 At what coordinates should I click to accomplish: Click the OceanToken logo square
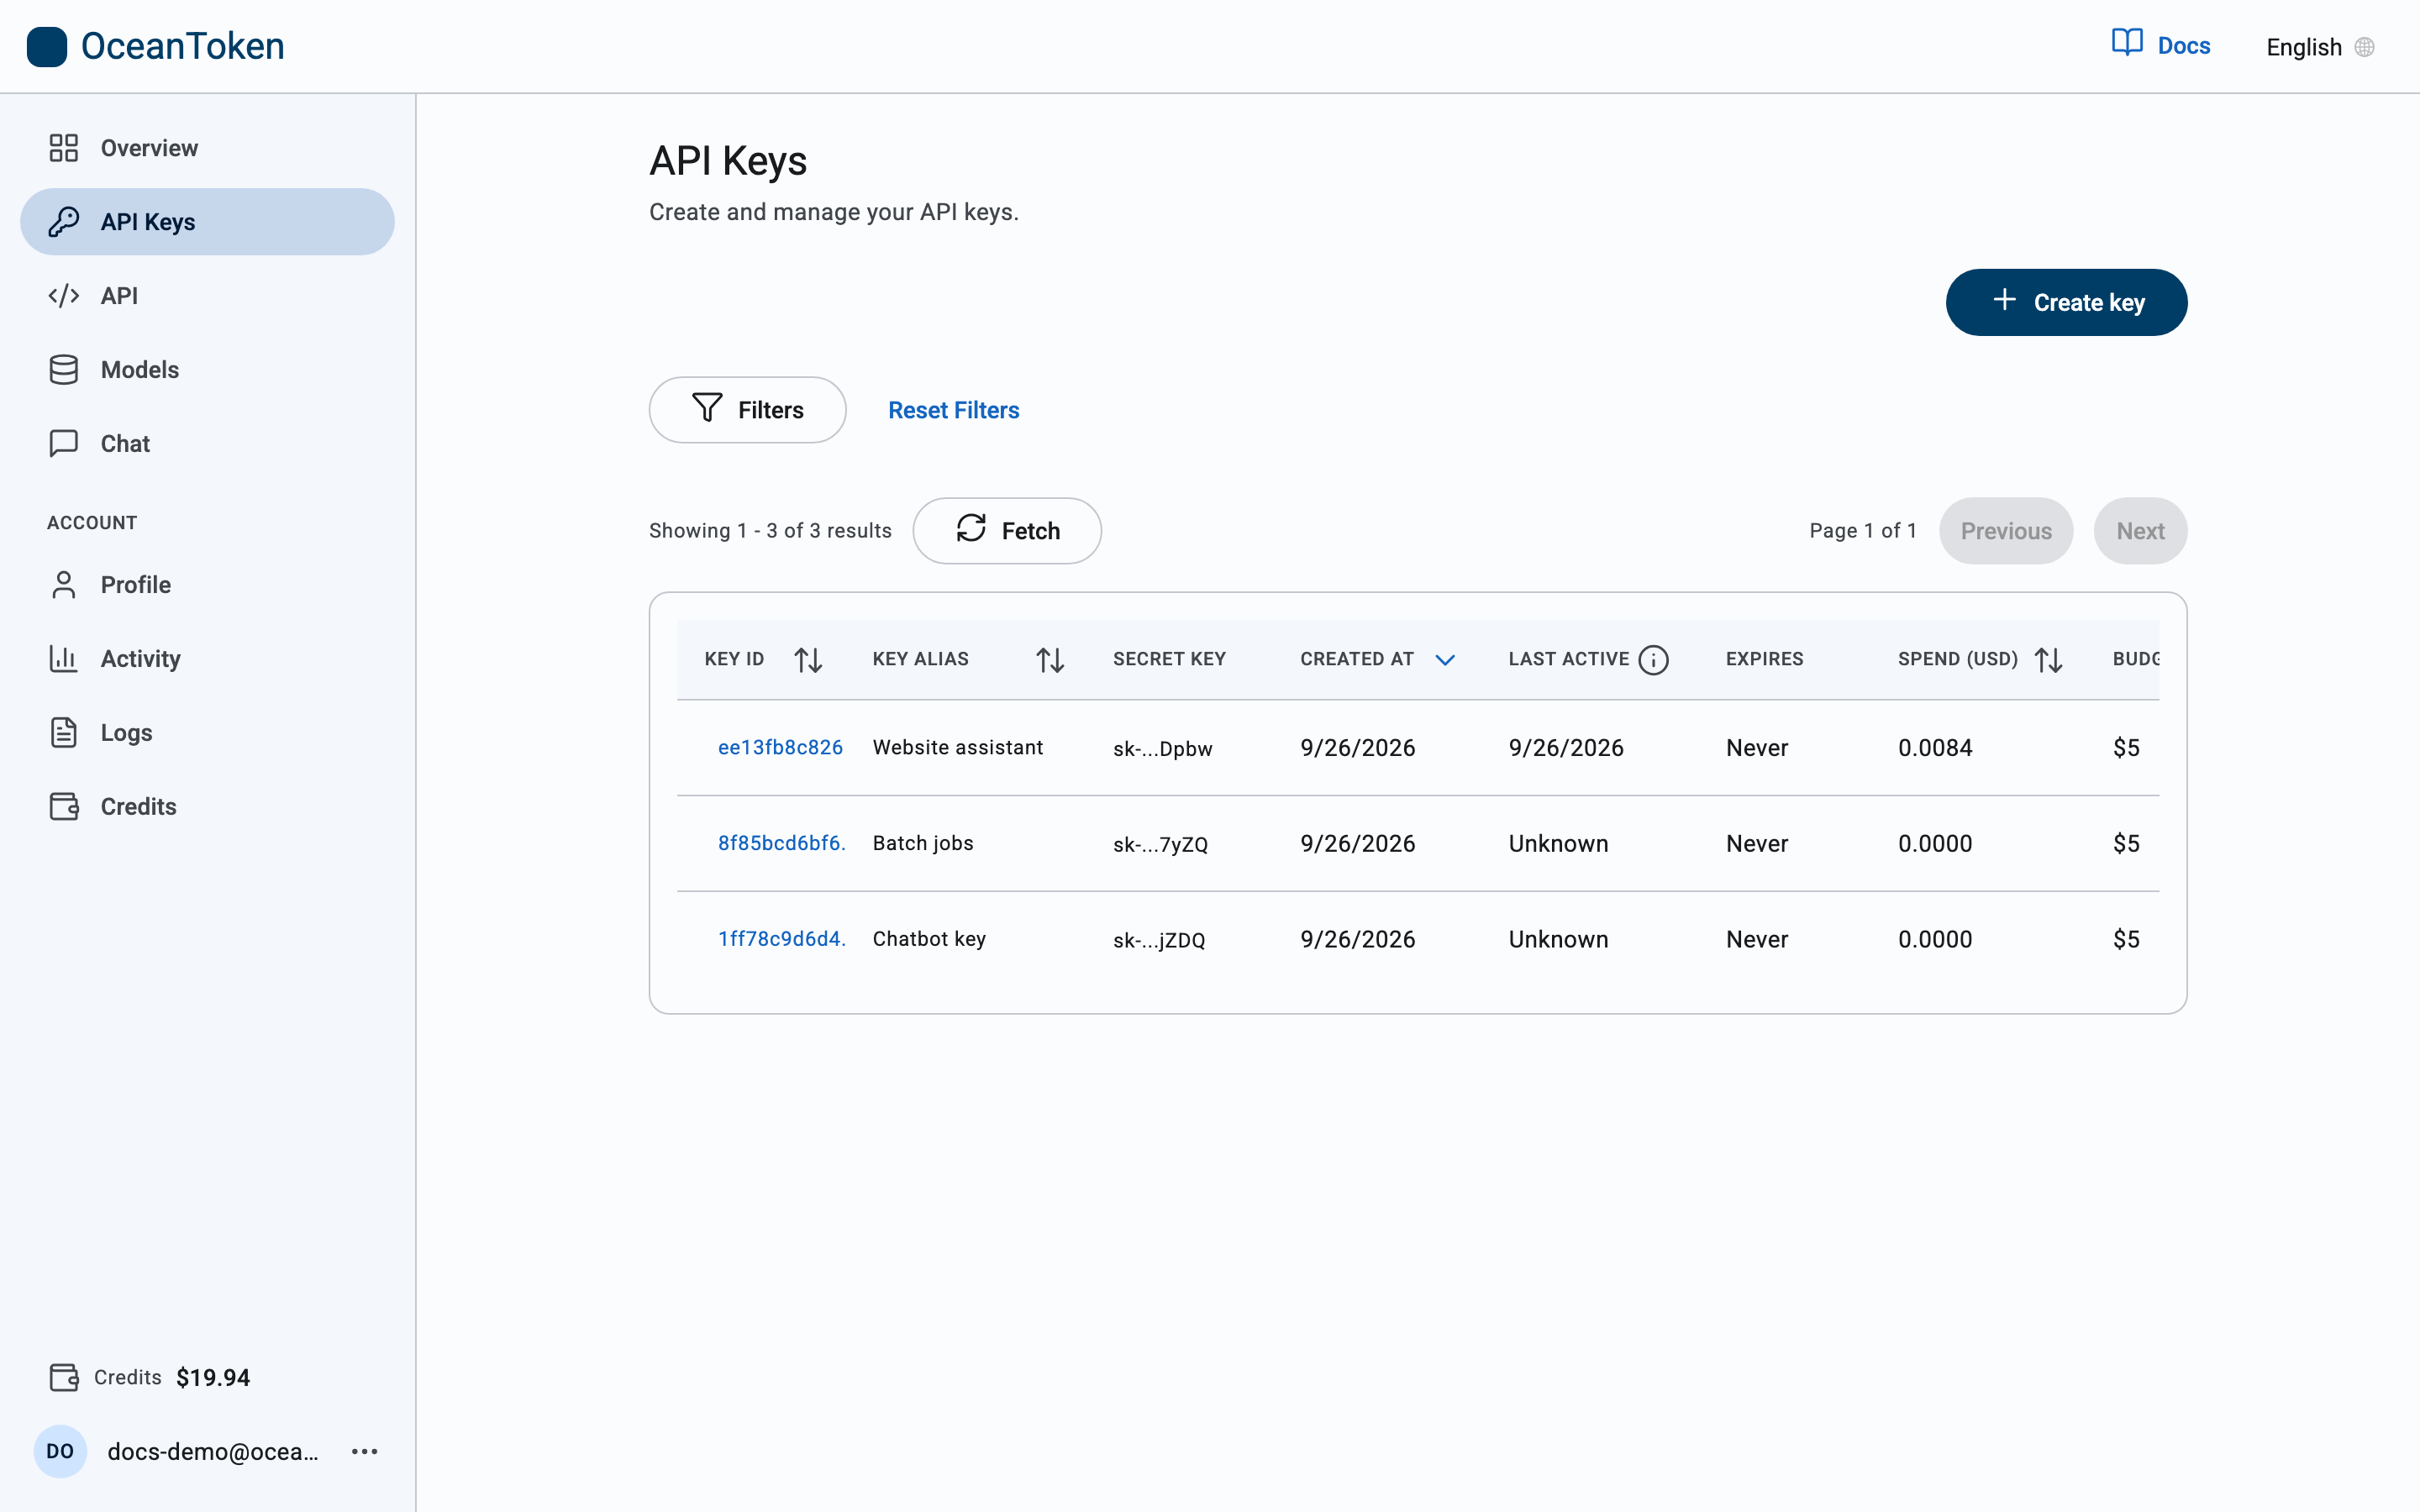coord(47,46)
